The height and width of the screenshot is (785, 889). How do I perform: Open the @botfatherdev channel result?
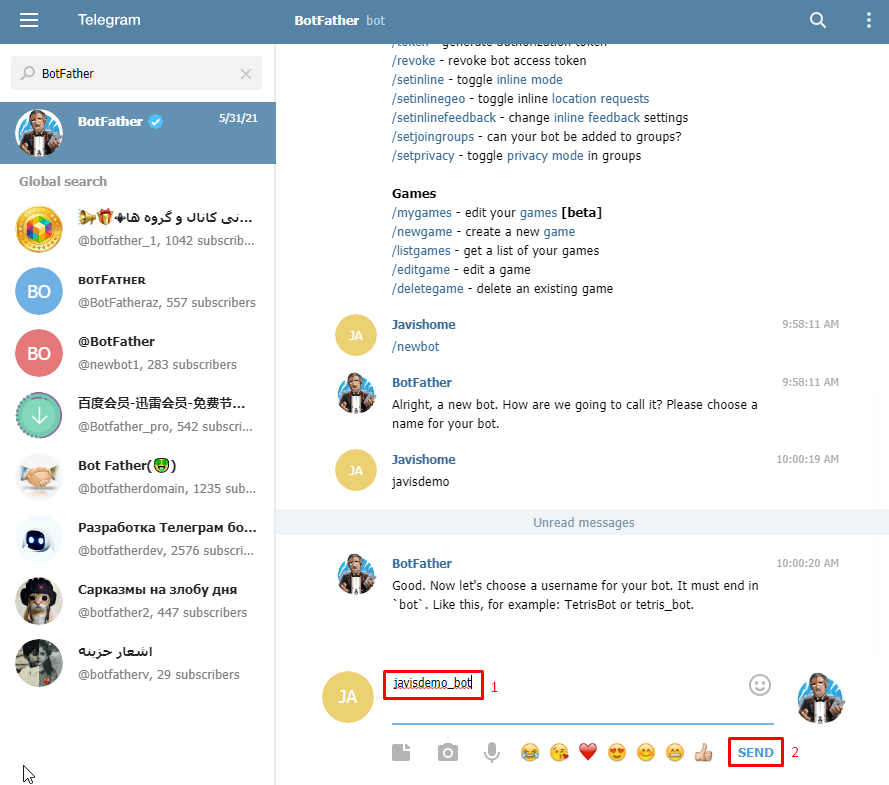tap(138, 539)
